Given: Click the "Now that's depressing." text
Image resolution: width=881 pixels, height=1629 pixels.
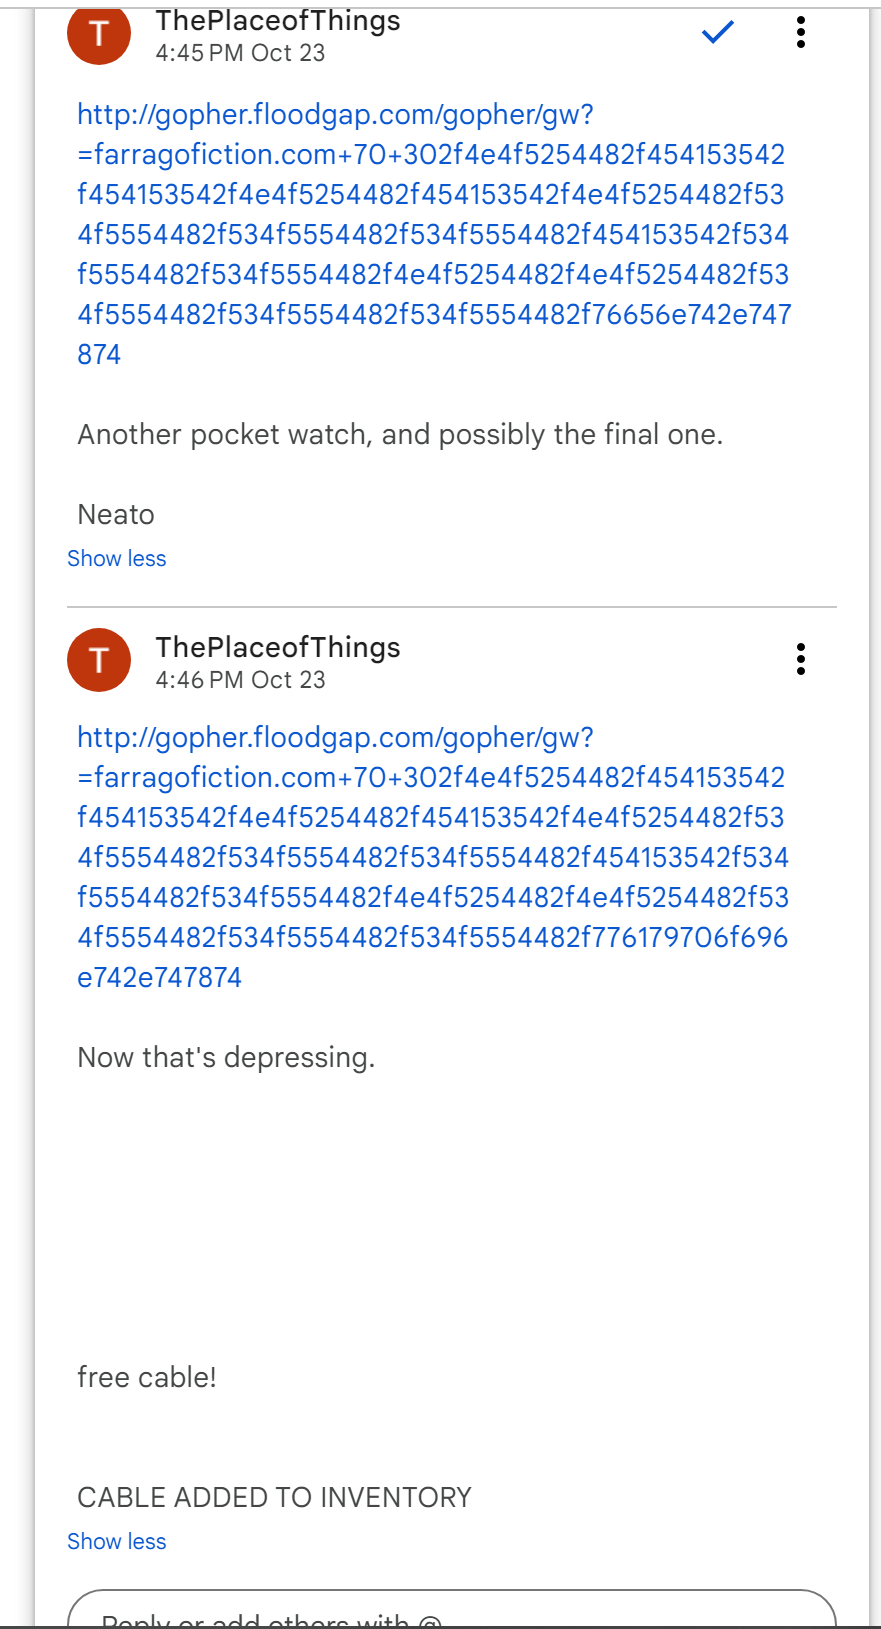Looking at the screenshot, I should 226,1058.
